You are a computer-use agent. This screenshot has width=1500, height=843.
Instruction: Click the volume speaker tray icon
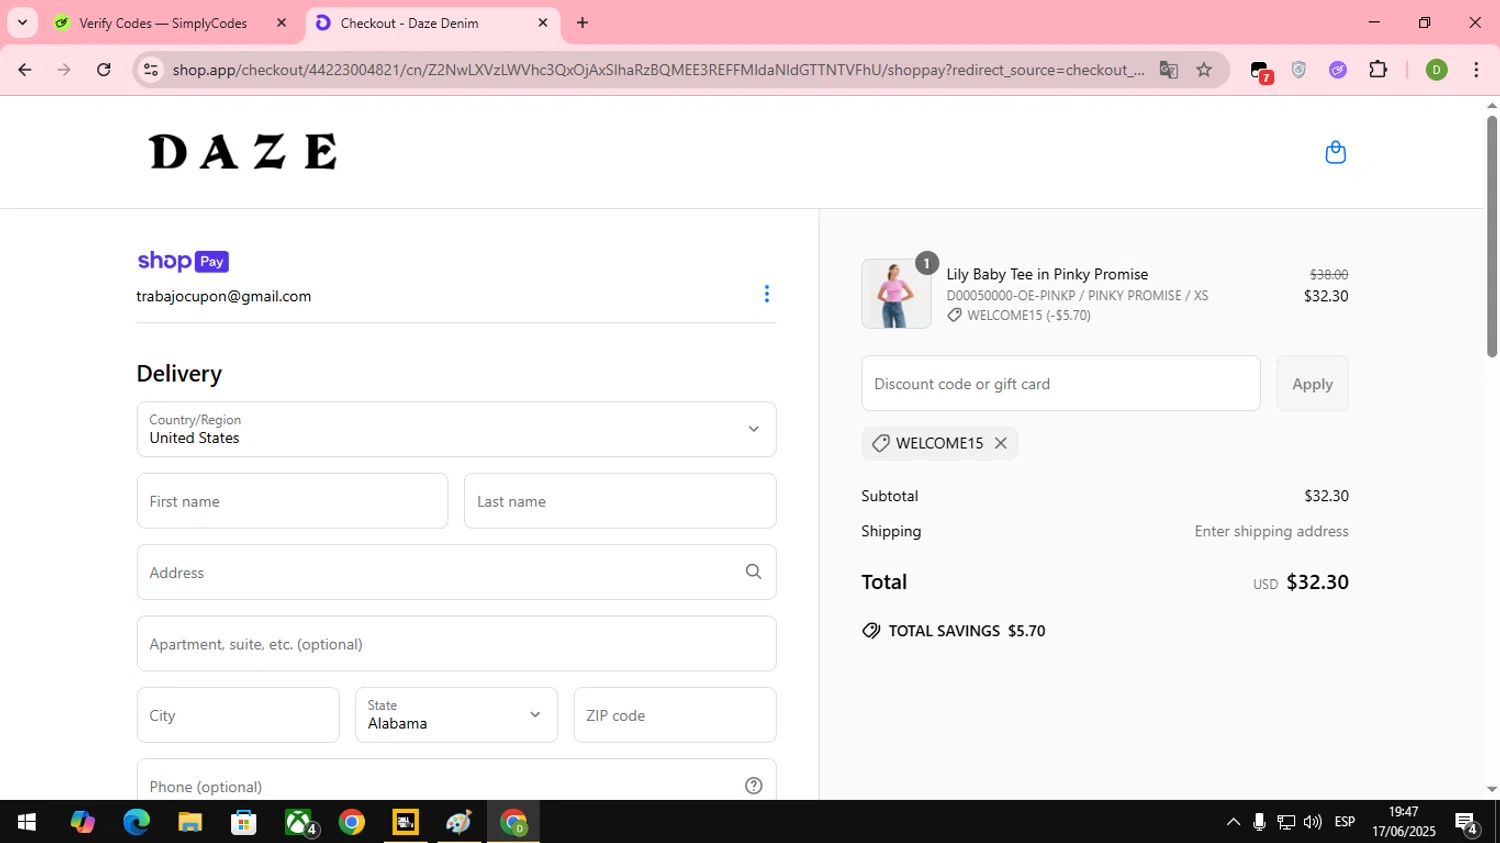tap(1312, 822)
